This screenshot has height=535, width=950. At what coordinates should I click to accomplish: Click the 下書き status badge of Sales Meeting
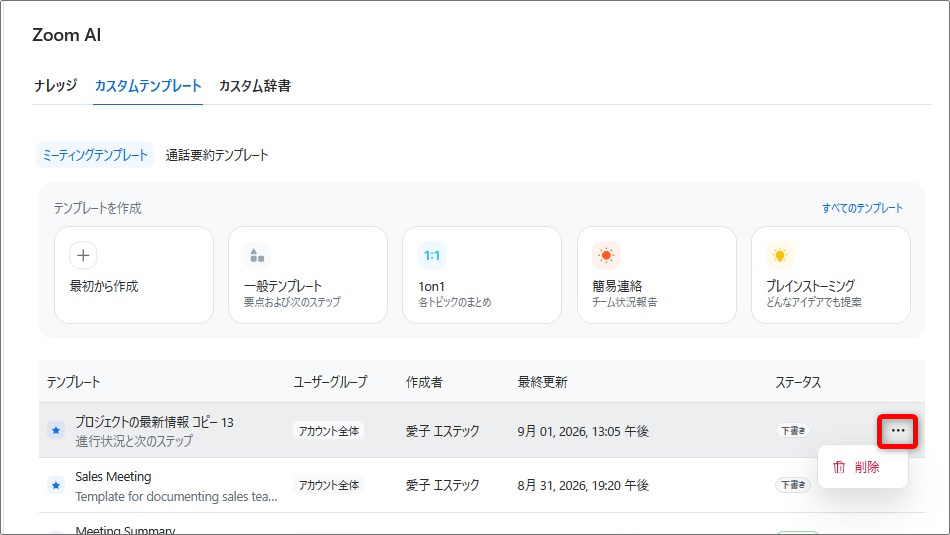point(792,485)
